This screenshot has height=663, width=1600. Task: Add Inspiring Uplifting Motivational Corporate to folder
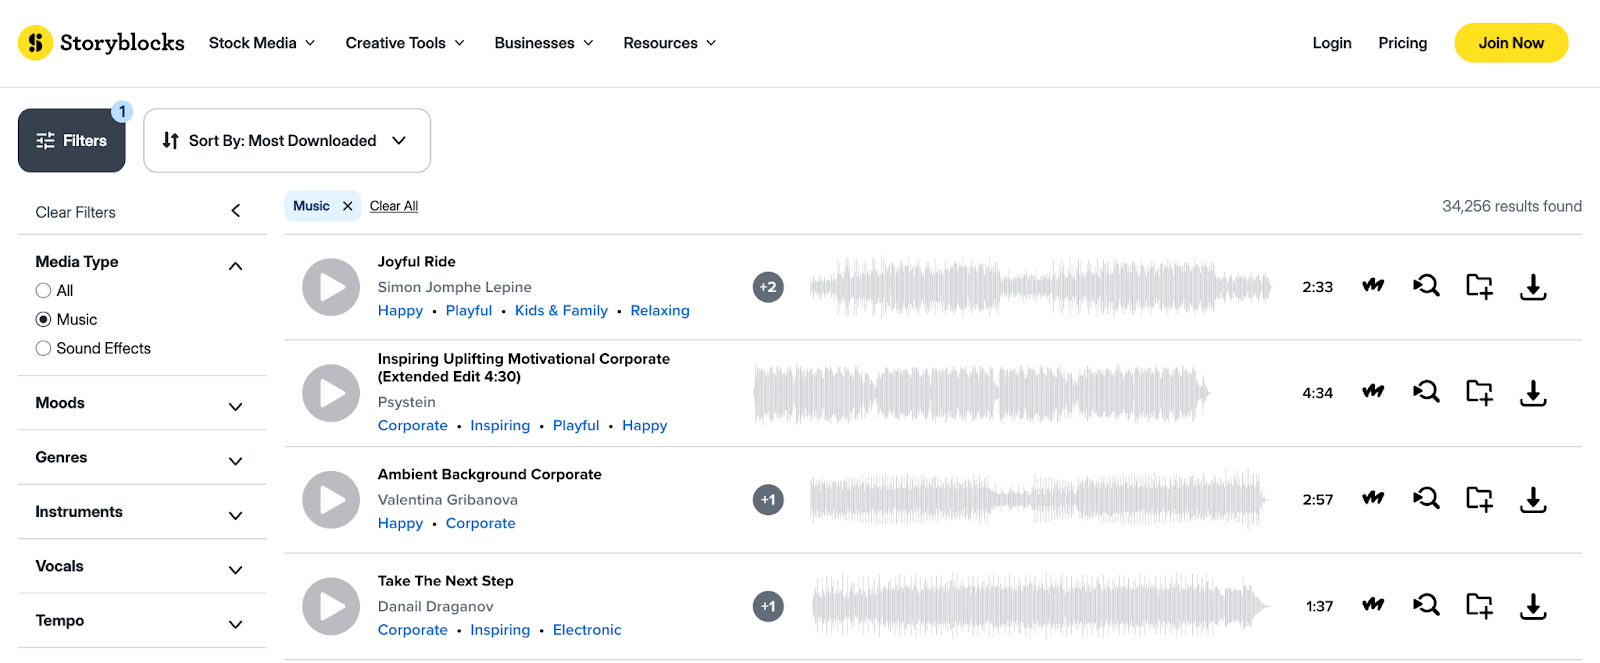click(1479, 393)
